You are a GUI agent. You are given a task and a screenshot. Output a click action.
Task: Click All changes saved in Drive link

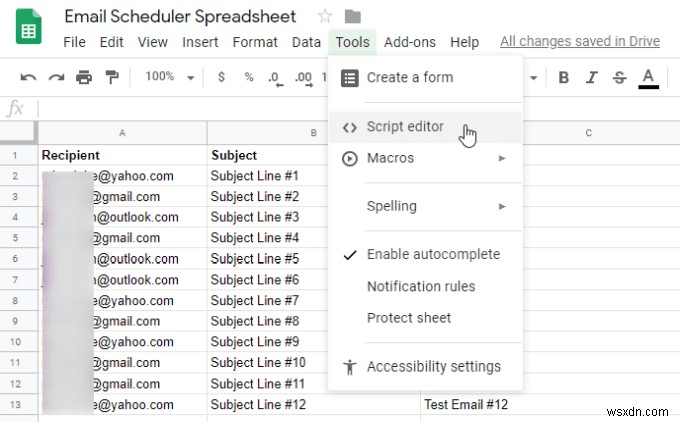pyautogui.click(x=580, y=42)
